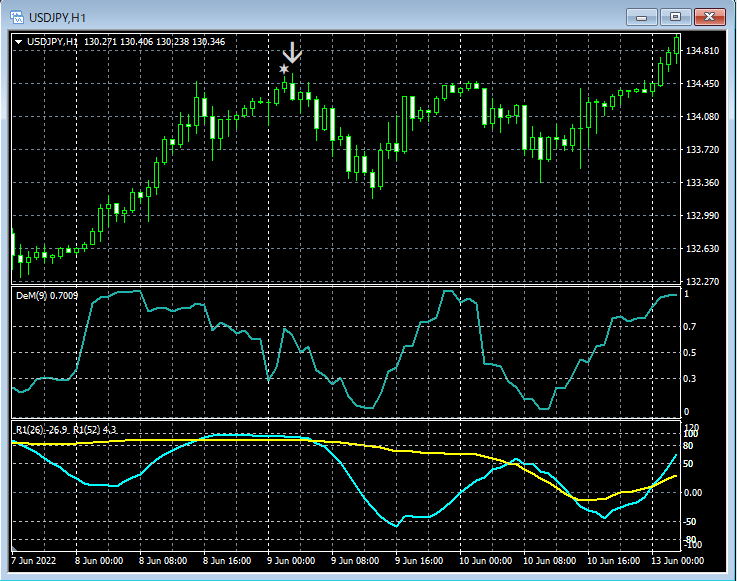The width and height of the screenshot is (738, 581).
Task: Select the white down arrow object on chart
Action: click(x=291, y=53)
